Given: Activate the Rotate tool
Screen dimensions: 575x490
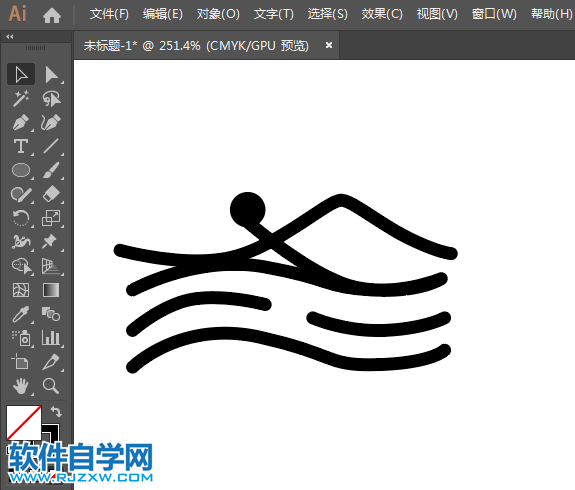Looking at the screenshot, I should [x=21, y=218].
